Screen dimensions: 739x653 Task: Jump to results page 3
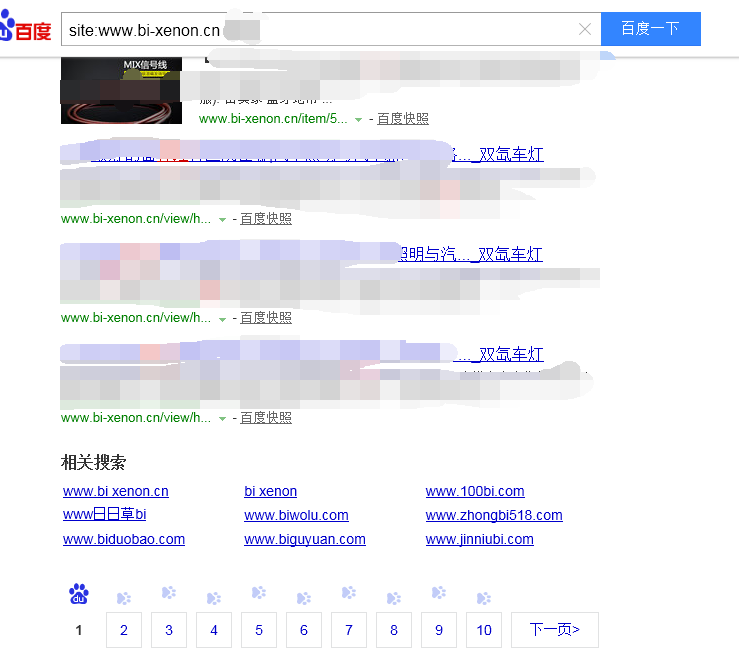[169, 630]
